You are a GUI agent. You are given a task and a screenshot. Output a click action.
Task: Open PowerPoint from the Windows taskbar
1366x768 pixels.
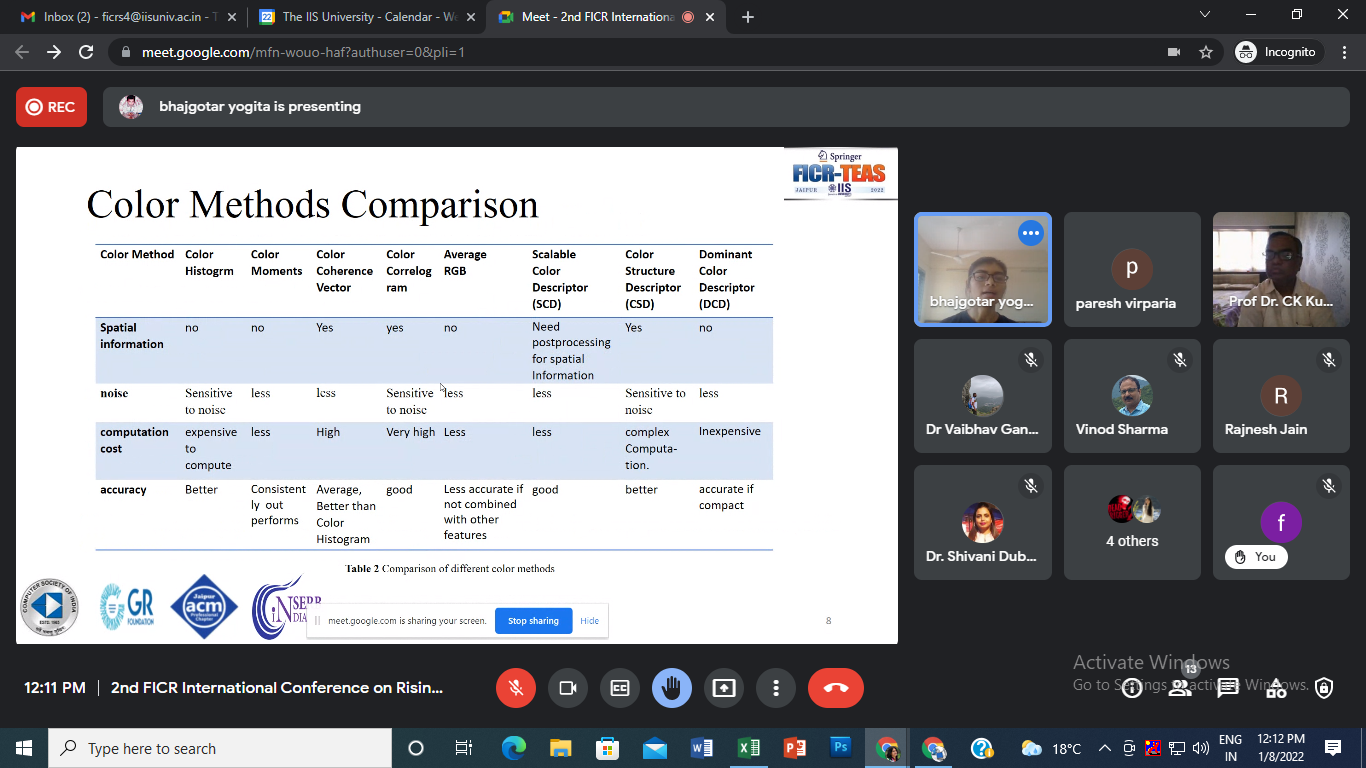795,748
